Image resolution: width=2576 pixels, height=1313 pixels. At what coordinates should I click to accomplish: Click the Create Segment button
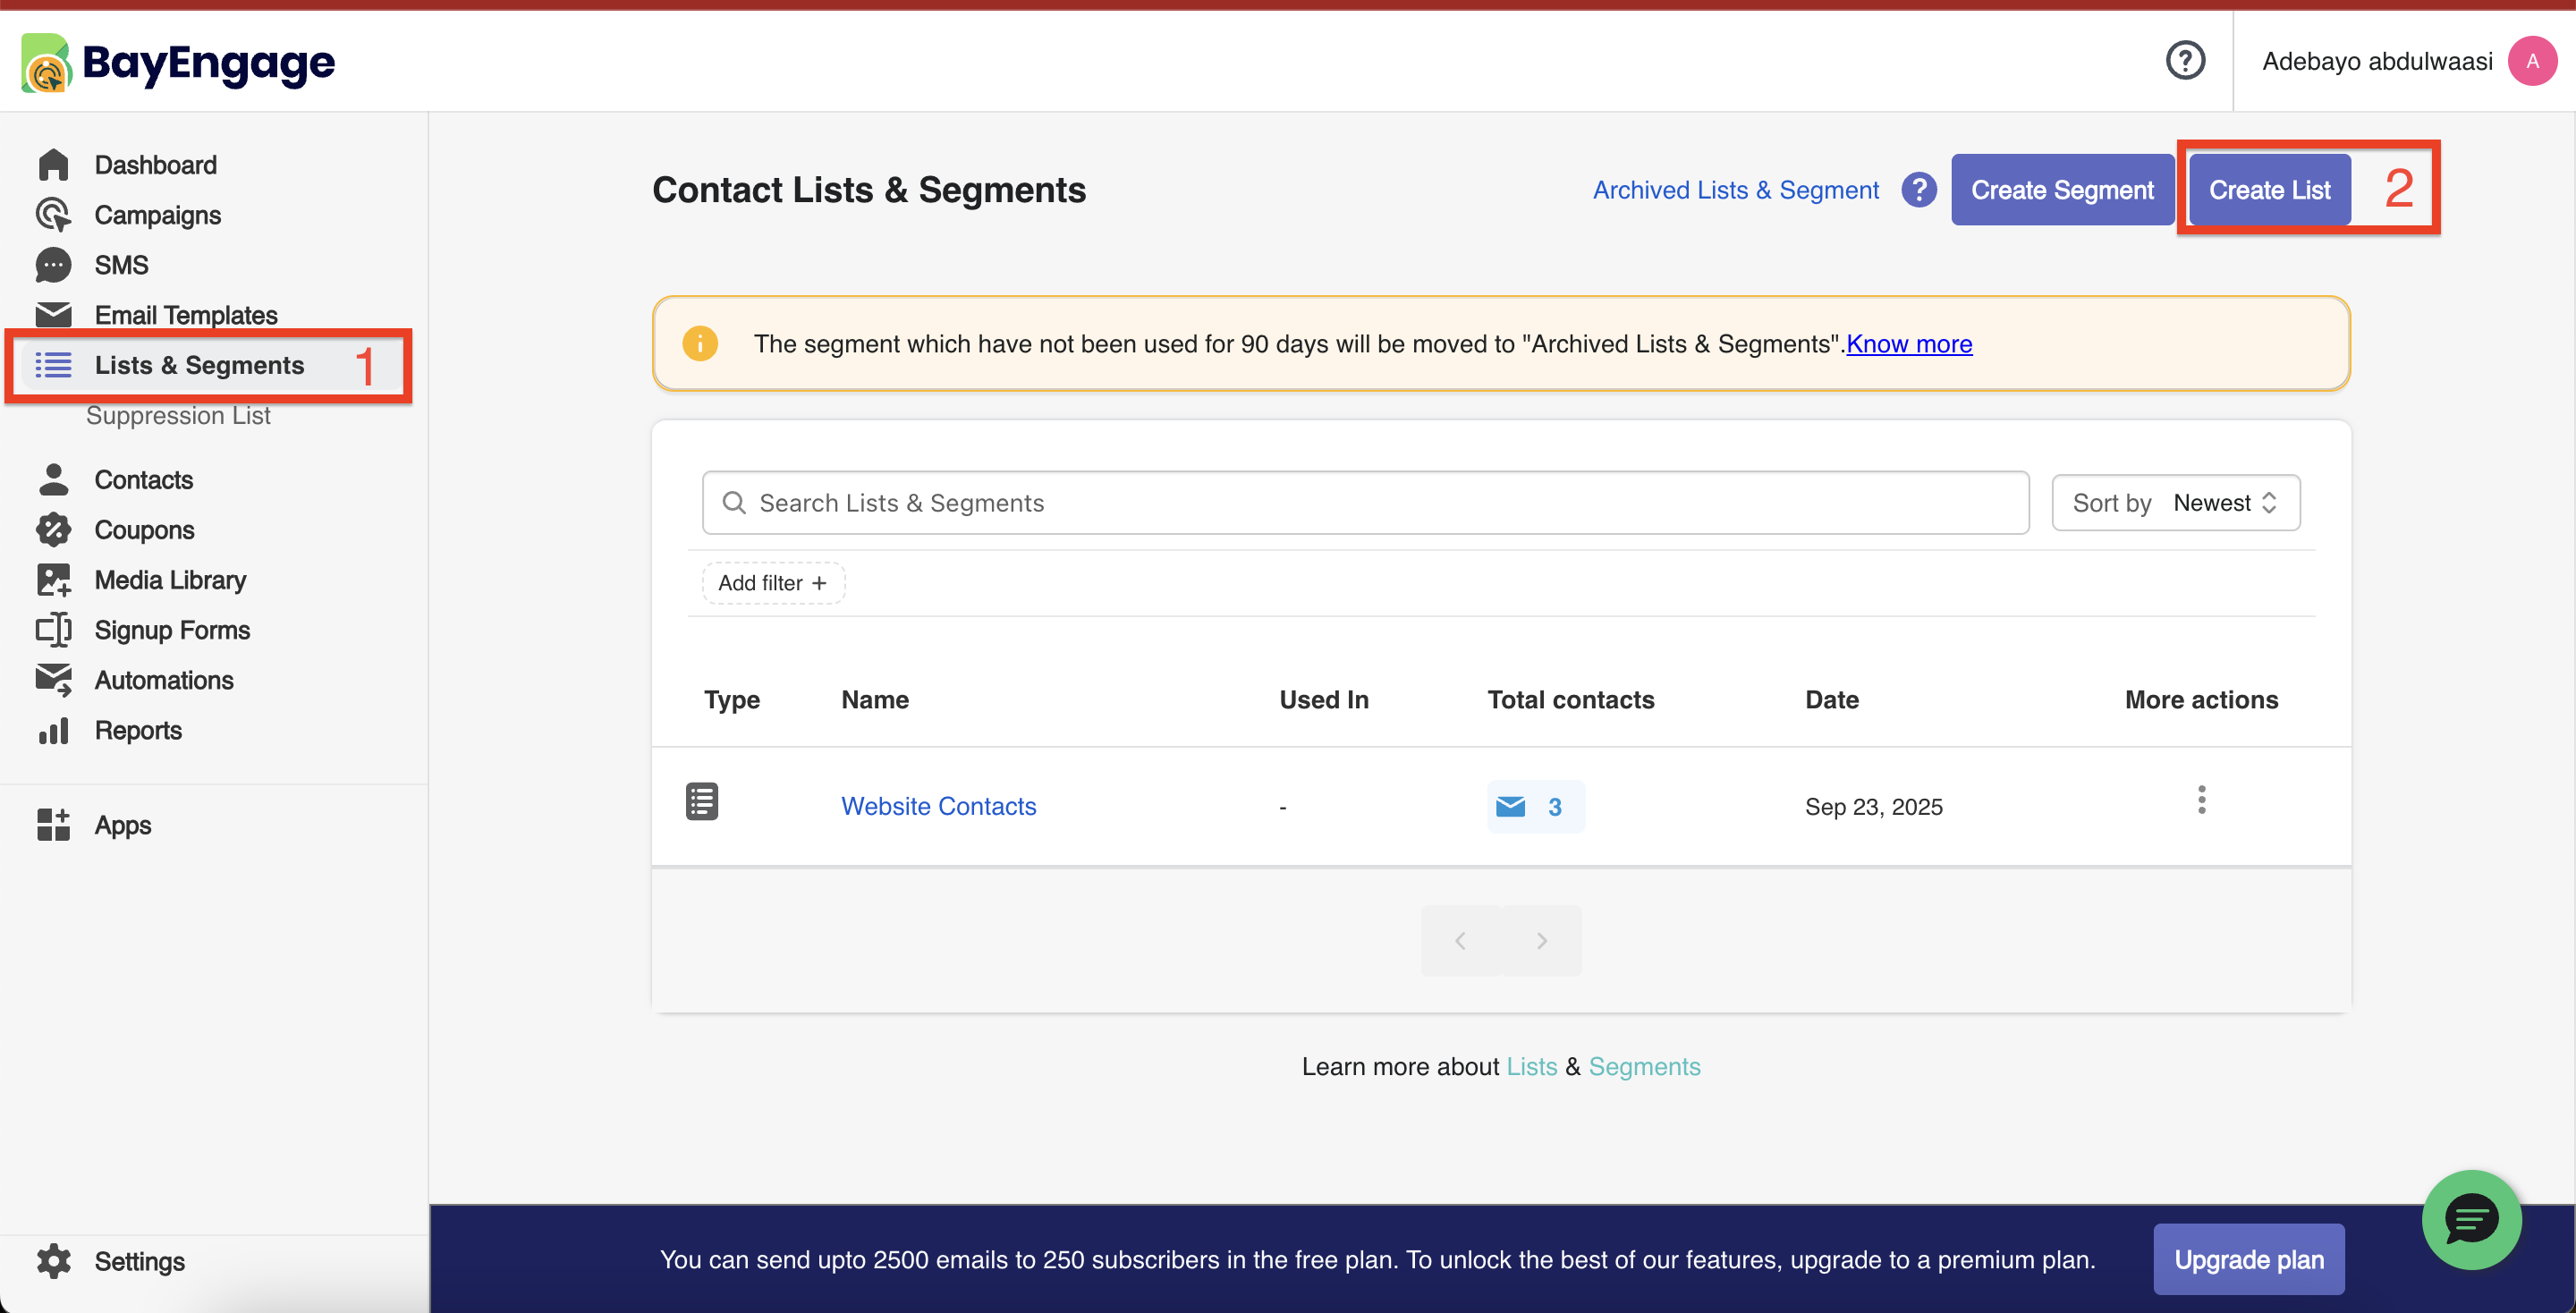(x=2062, y=190)
